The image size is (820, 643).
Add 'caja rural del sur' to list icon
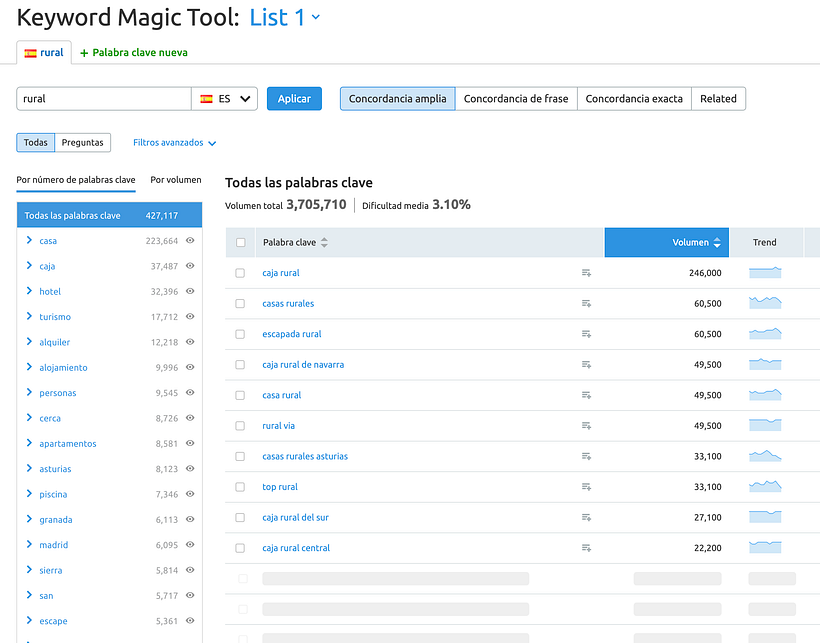coord(586,518)
